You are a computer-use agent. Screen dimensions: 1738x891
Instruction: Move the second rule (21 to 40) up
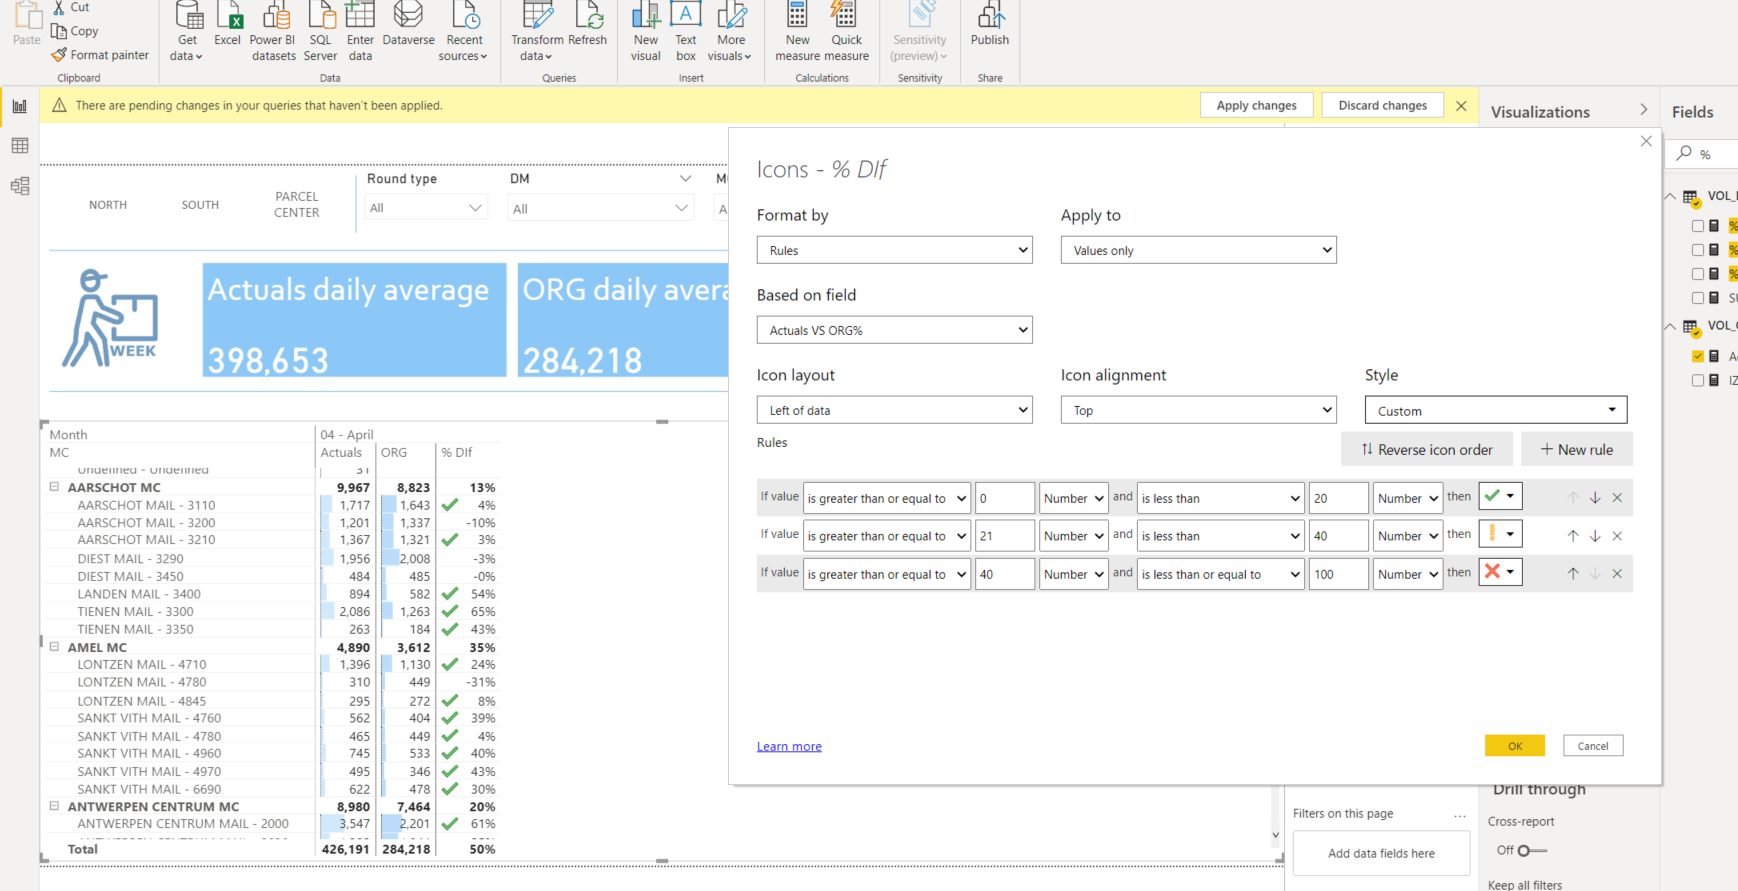click(1573, 536)
